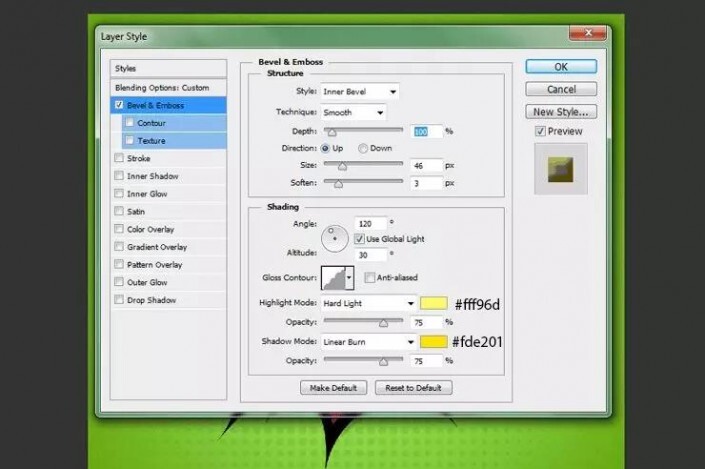
Task: Open the Shadow Mode Linear Burn dropdown
Action: (x=369, y=341)
